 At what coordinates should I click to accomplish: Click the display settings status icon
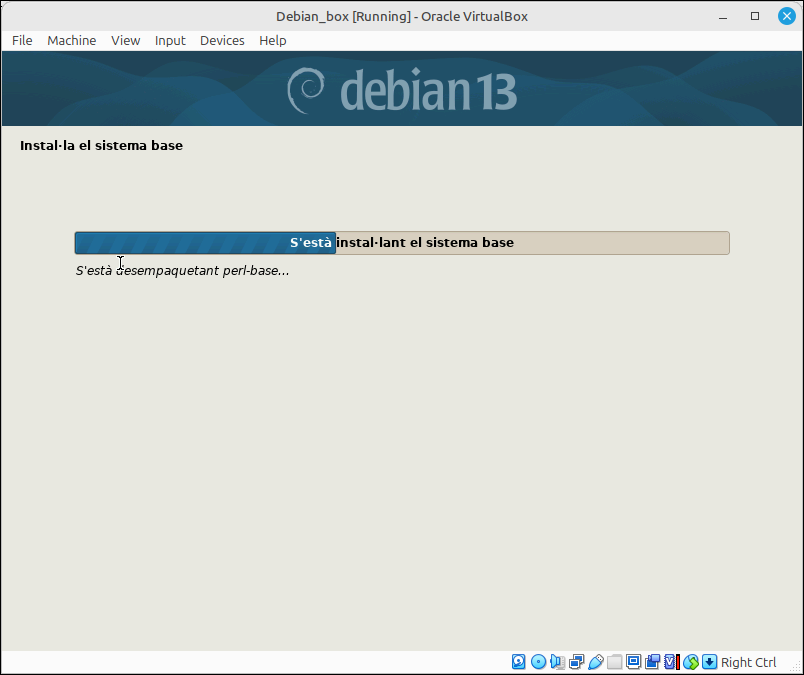click(634, 662)
